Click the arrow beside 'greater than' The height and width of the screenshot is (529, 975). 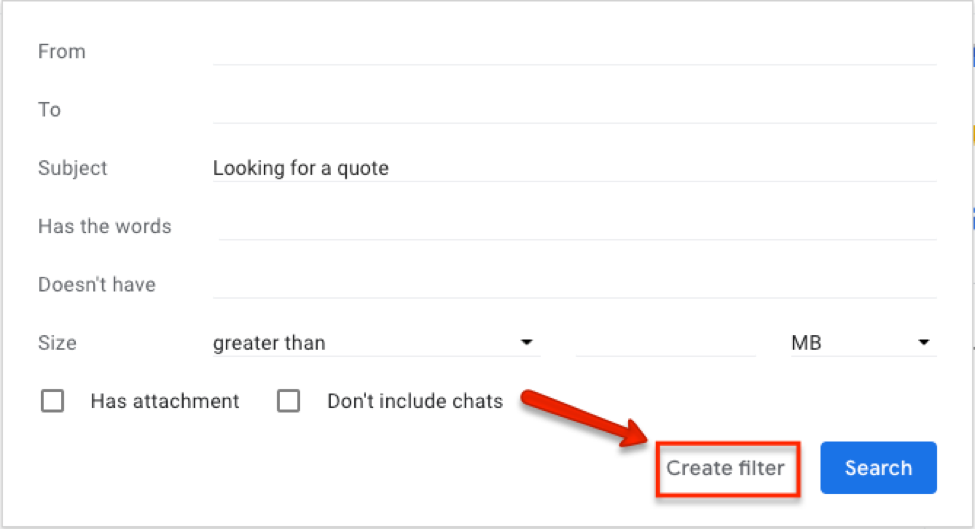[x=526, y=343]
